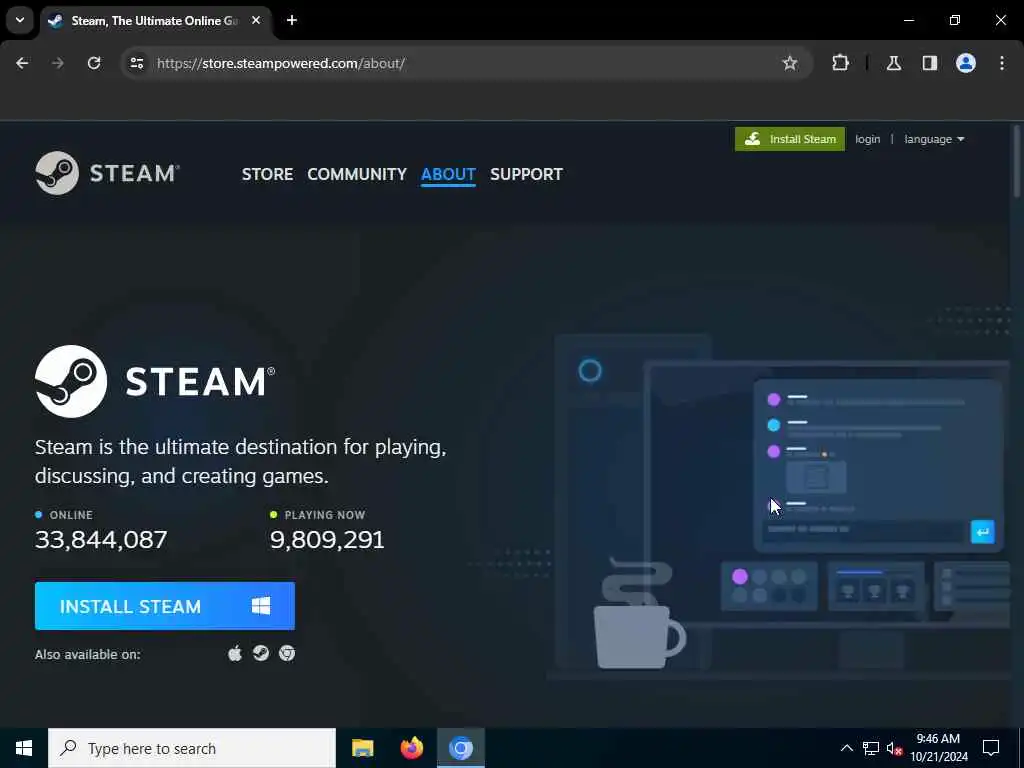Open the SUPPORT menu item
The height and width of the screenshot is (768, 1024).
pos(526,174)
